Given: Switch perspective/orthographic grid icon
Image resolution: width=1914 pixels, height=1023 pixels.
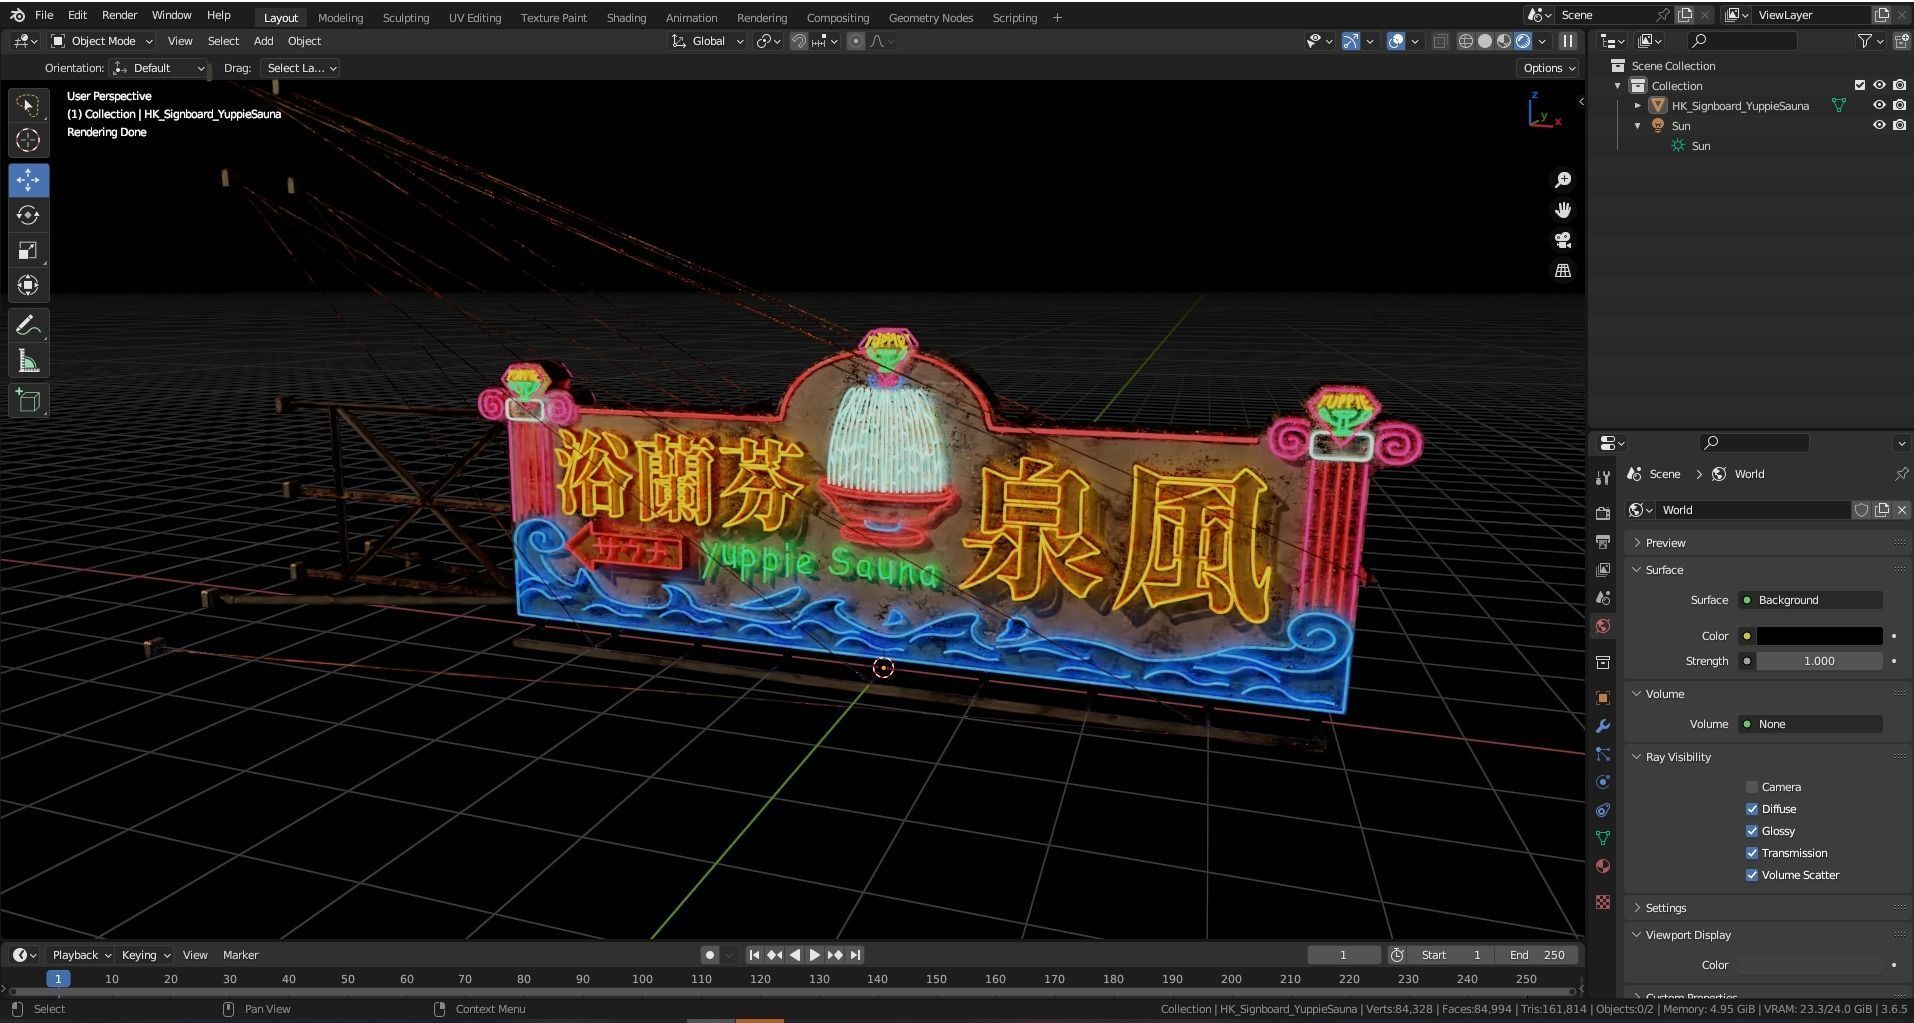Looking at the screenshot, I should click(x=1563, y=270).
